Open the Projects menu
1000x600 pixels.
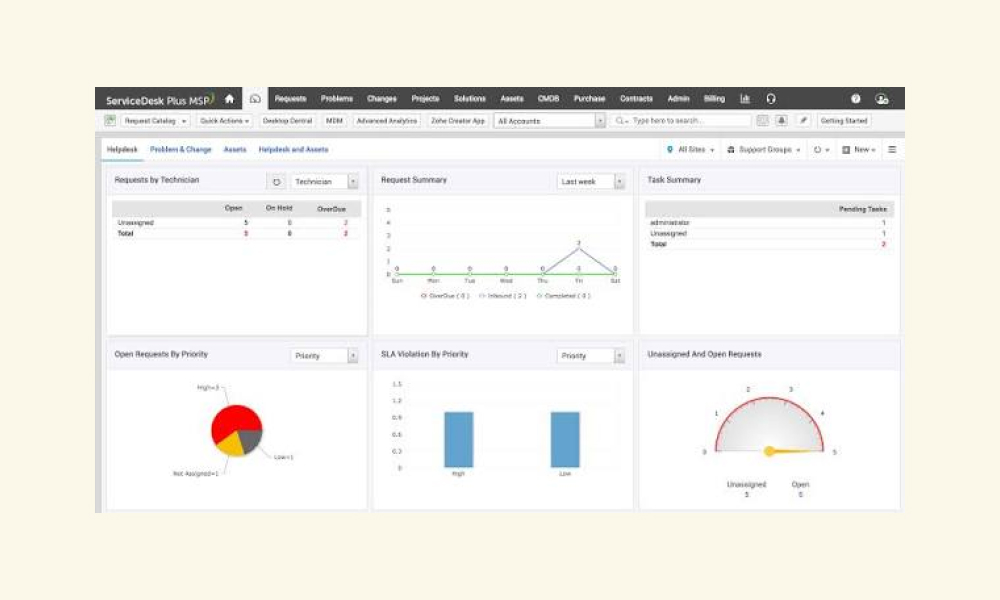[x=425, y=99]
